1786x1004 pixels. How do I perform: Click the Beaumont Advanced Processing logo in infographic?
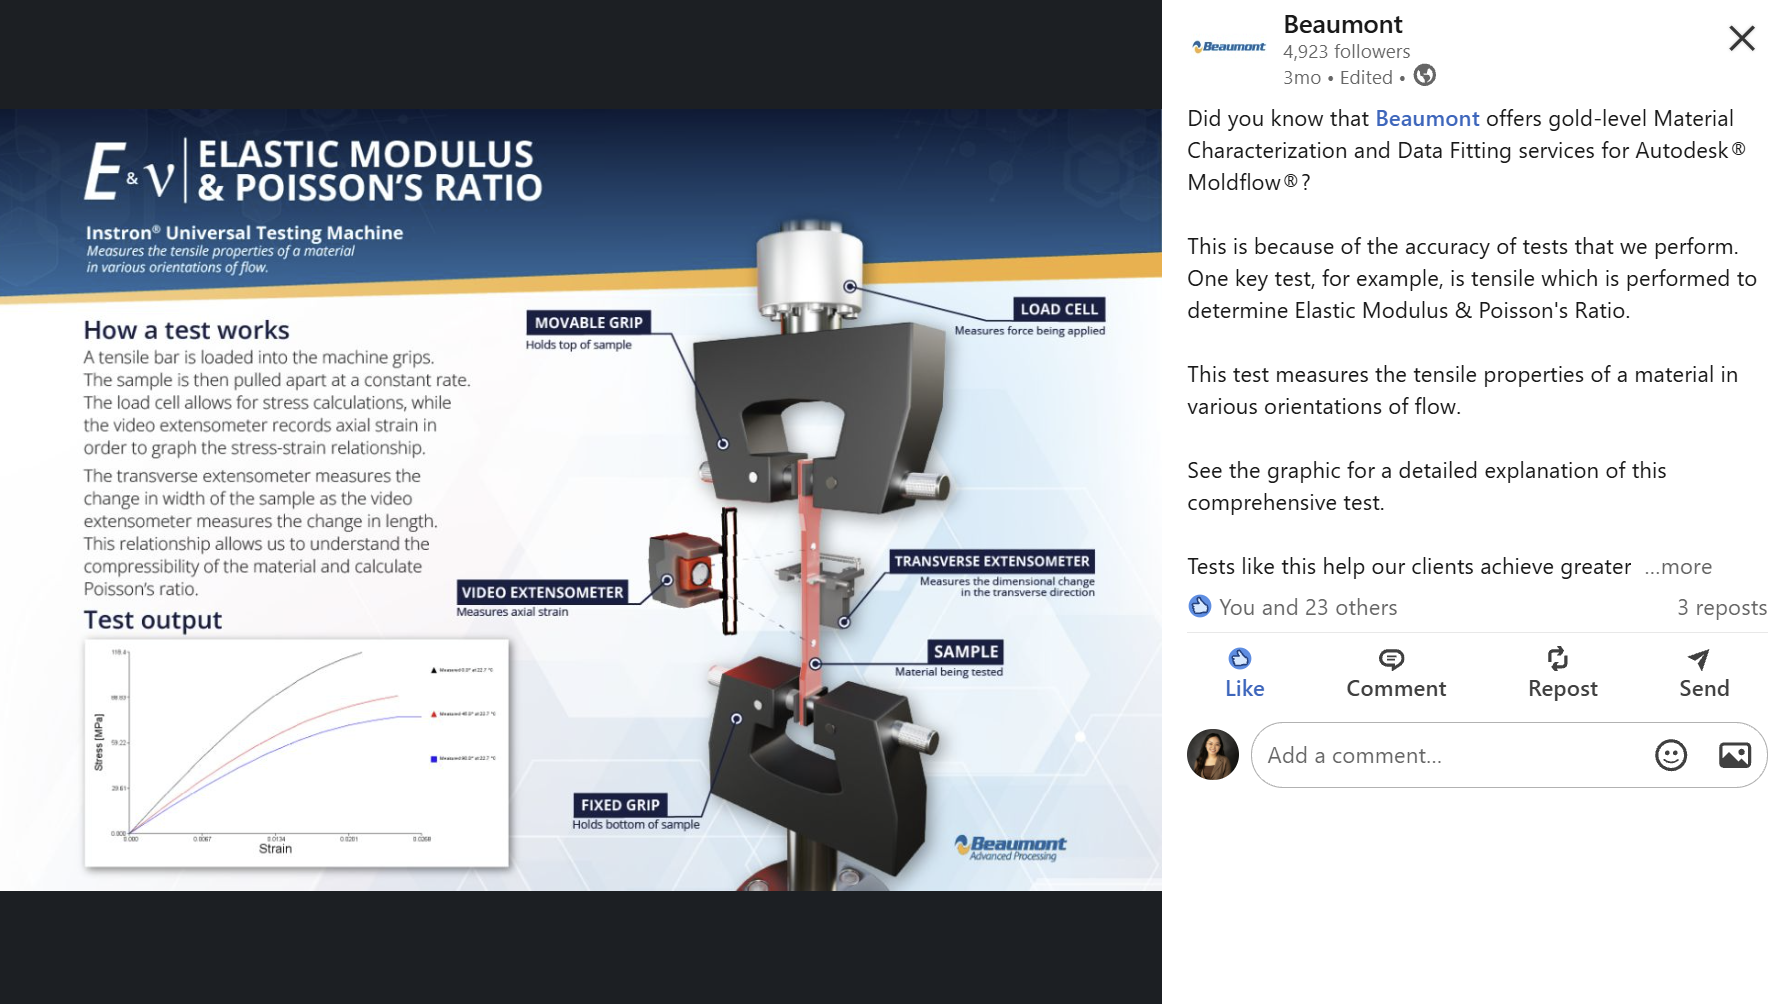click(x=1010, y=848)
